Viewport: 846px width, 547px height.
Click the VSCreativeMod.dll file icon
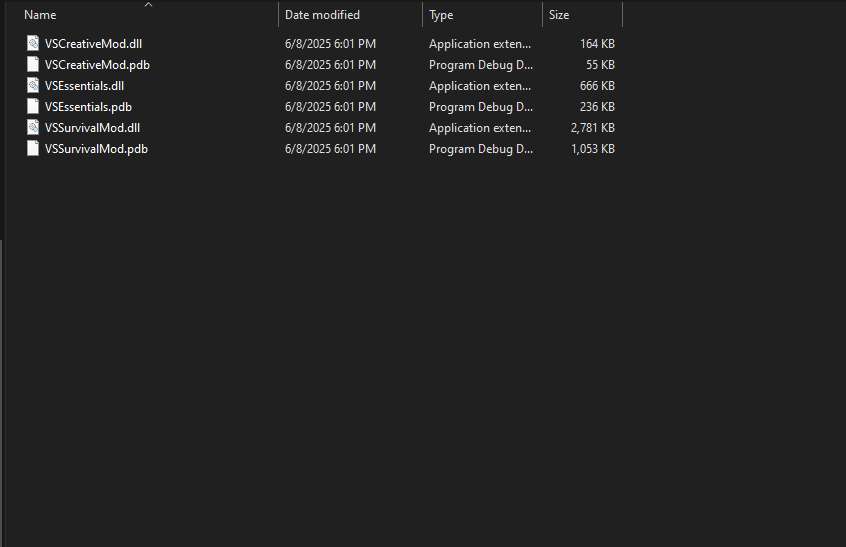(x=33, y=44)
